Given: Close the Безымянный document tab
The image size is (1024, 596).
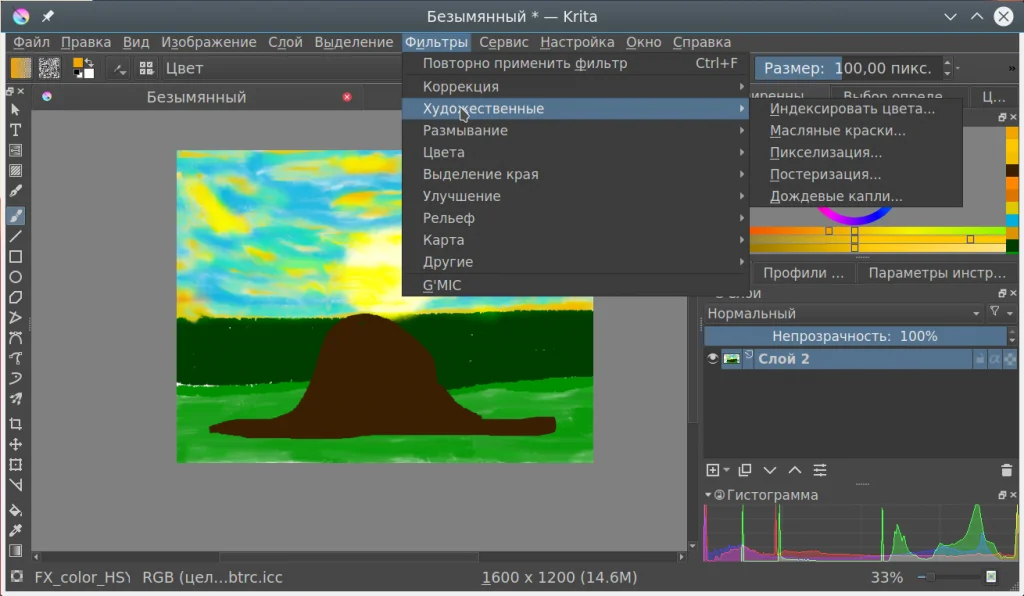Looking at the screenshot, I should tap(347, 97).
